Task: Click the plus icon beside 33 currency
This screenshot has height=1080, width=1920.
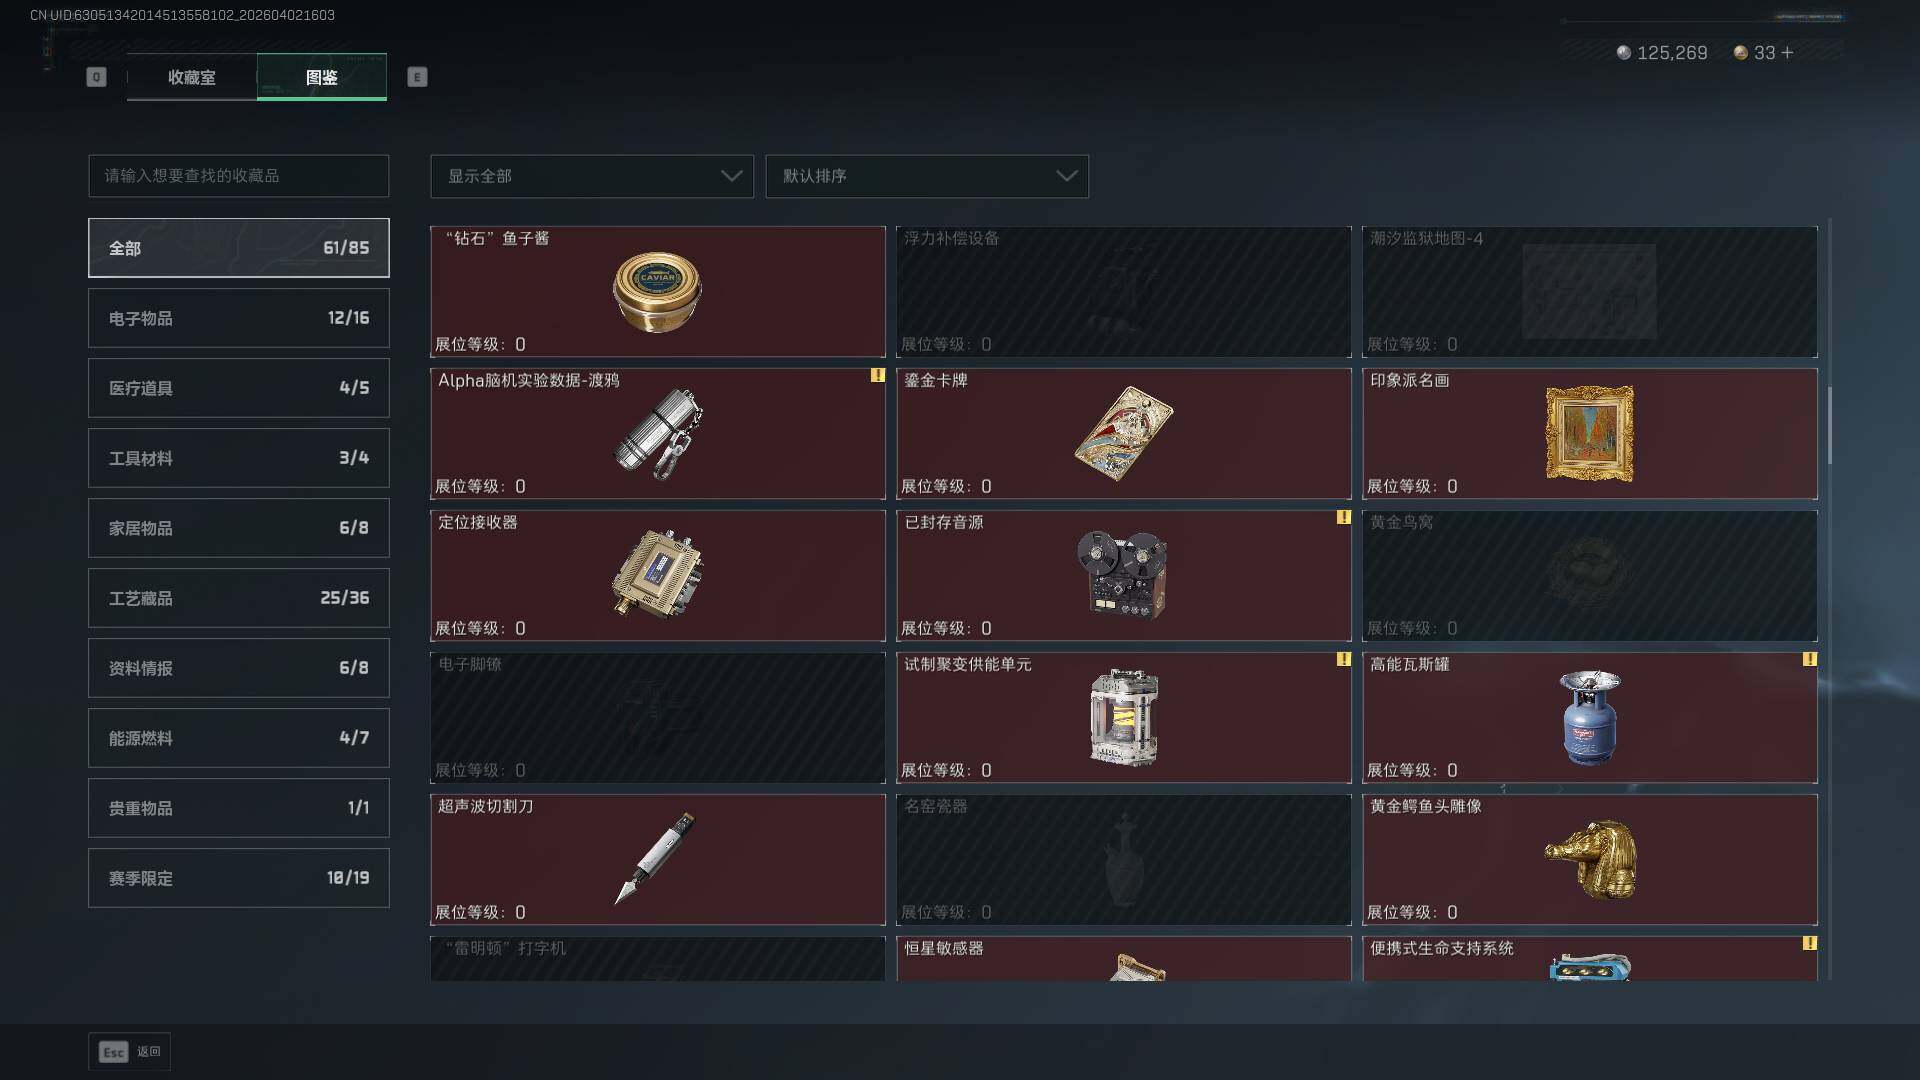Action: coord(1787,52)
